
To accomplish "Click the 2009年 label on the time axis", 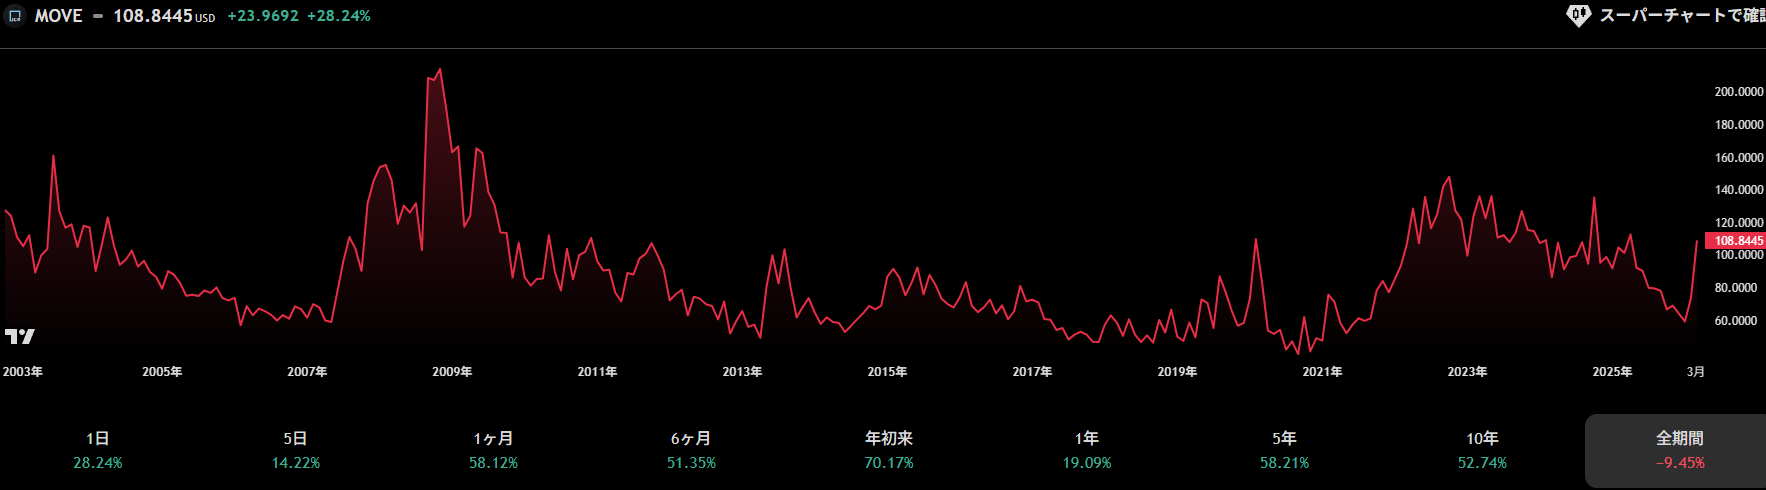I will 452,372.
